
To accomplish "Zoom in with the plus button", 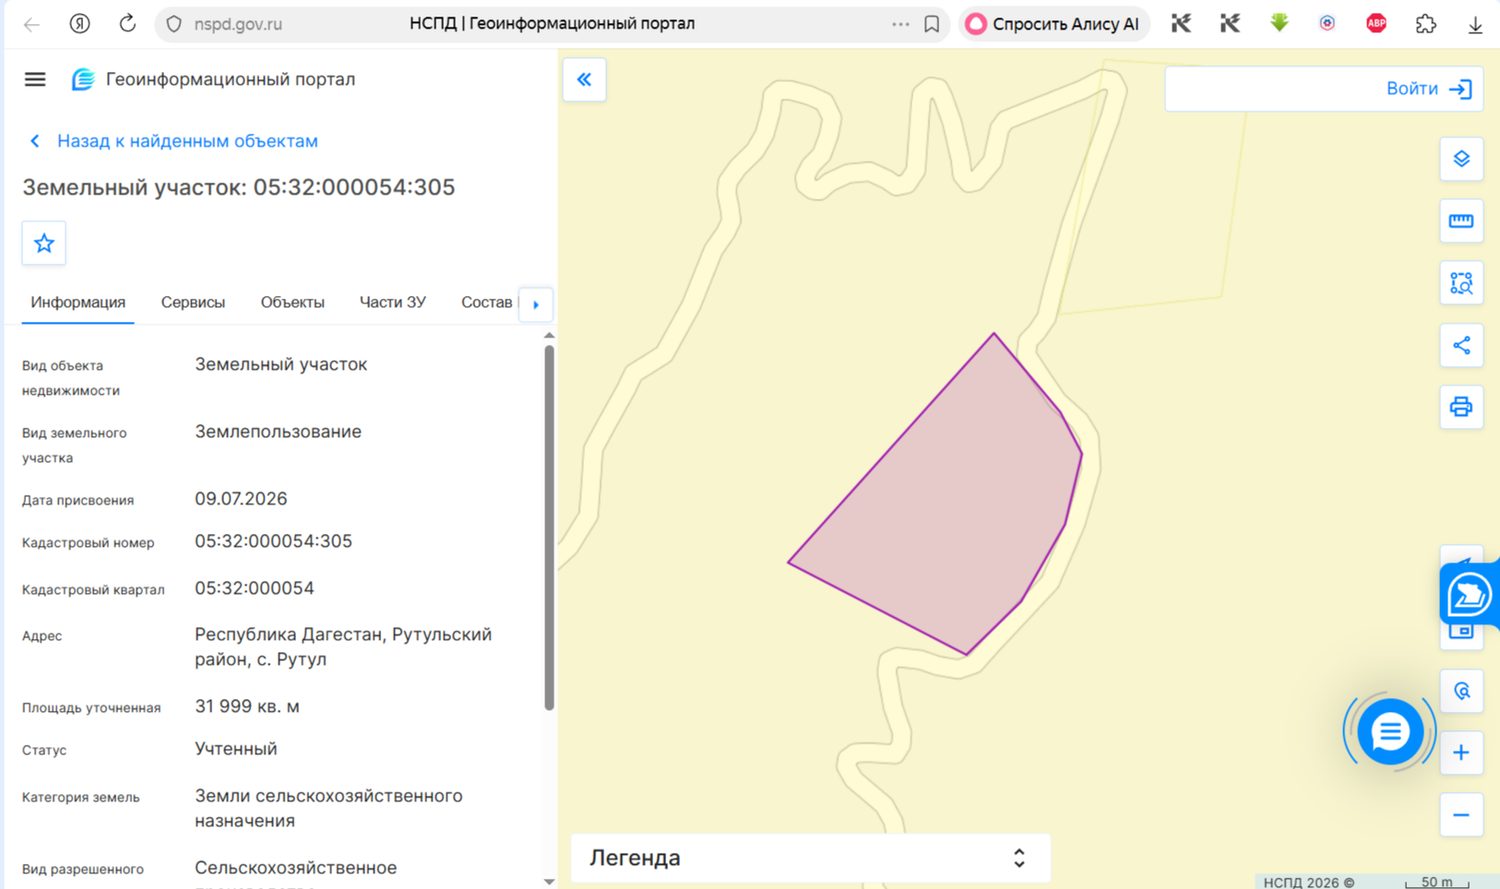I will coord(1461,752).
